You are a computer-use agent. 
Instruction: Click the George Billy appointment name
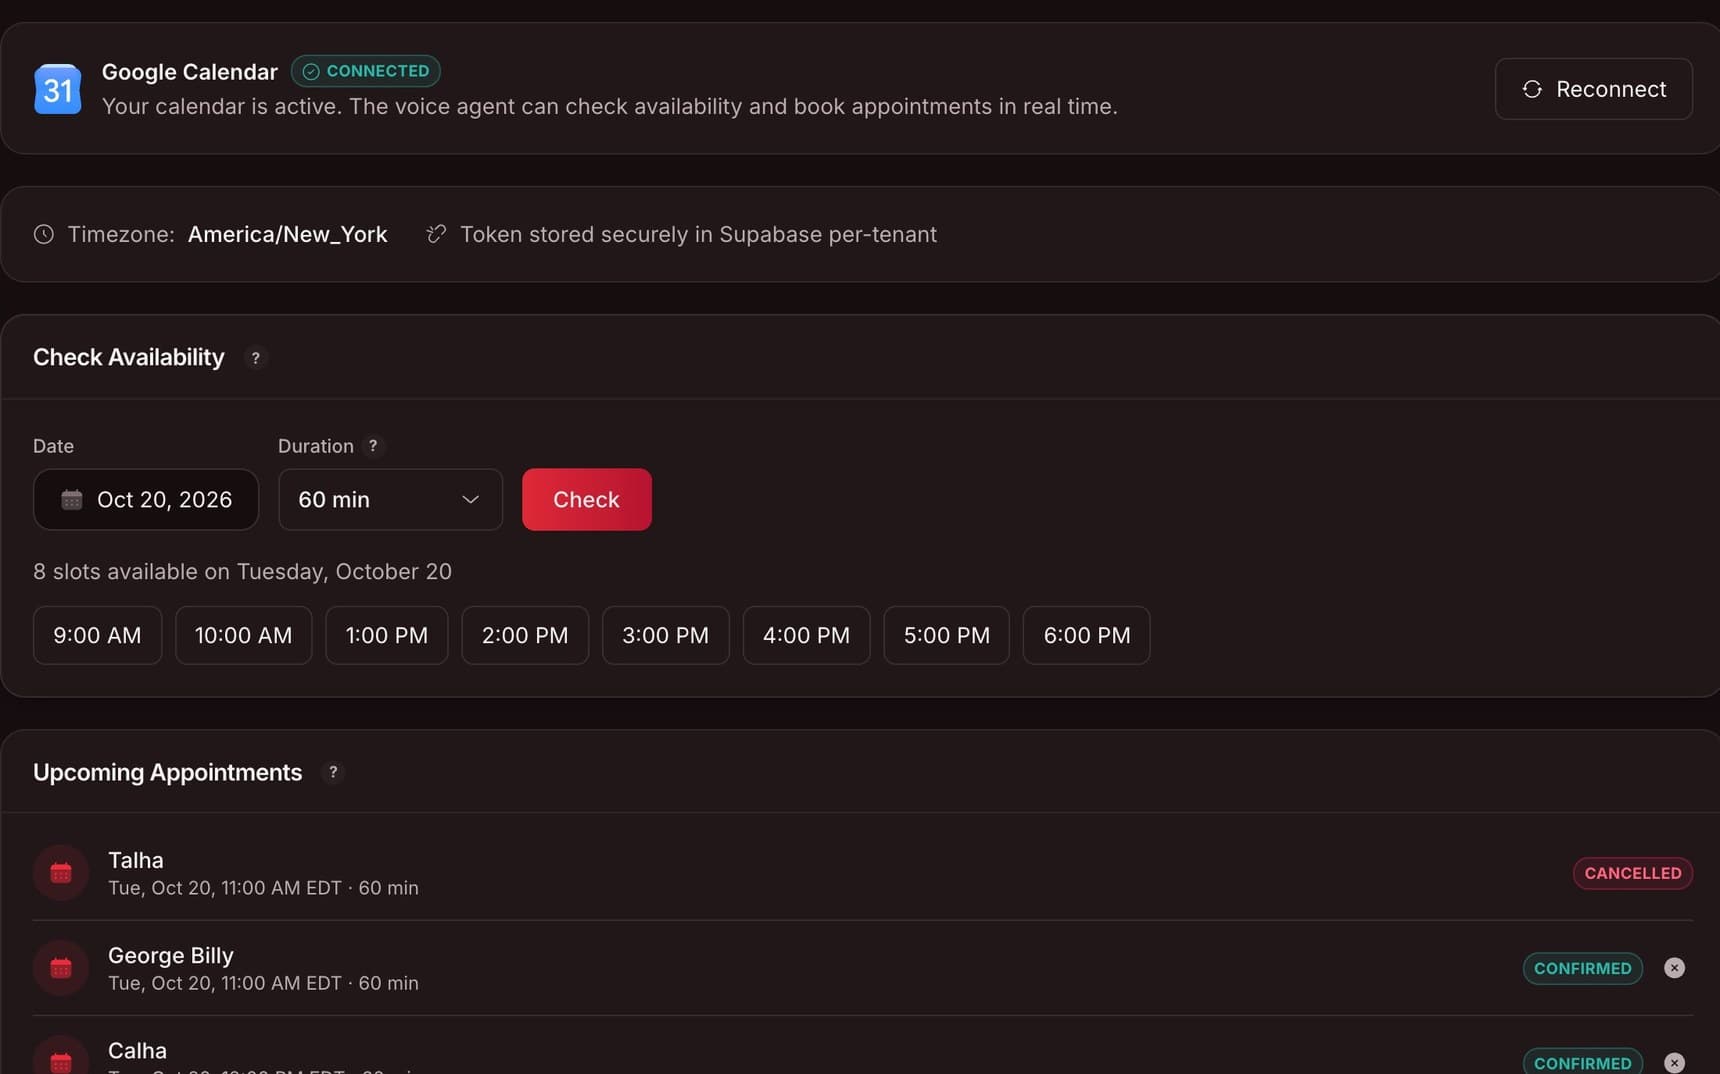point(171,956)
